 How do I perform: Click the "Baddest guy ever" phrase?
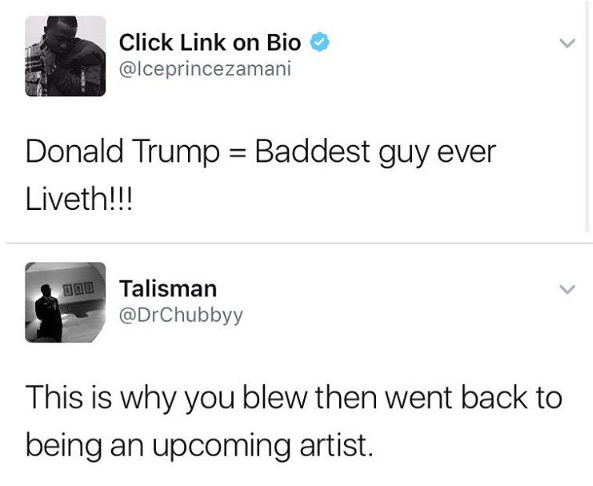point(375,152)
